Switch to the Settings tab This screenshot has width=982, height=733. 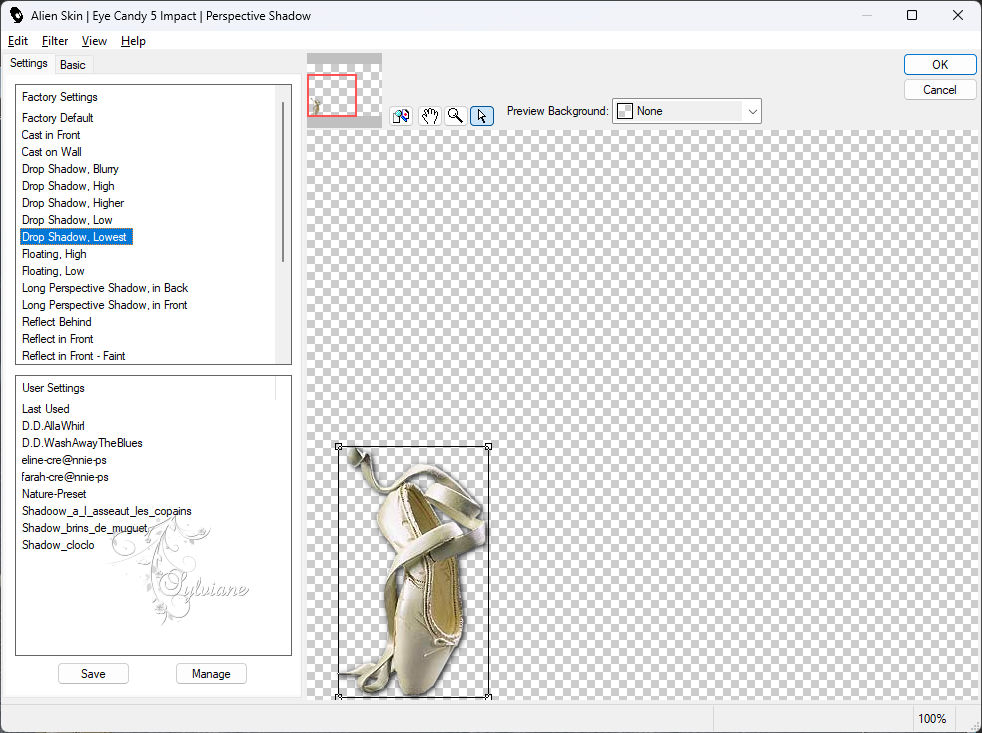(x=28, y=63)
